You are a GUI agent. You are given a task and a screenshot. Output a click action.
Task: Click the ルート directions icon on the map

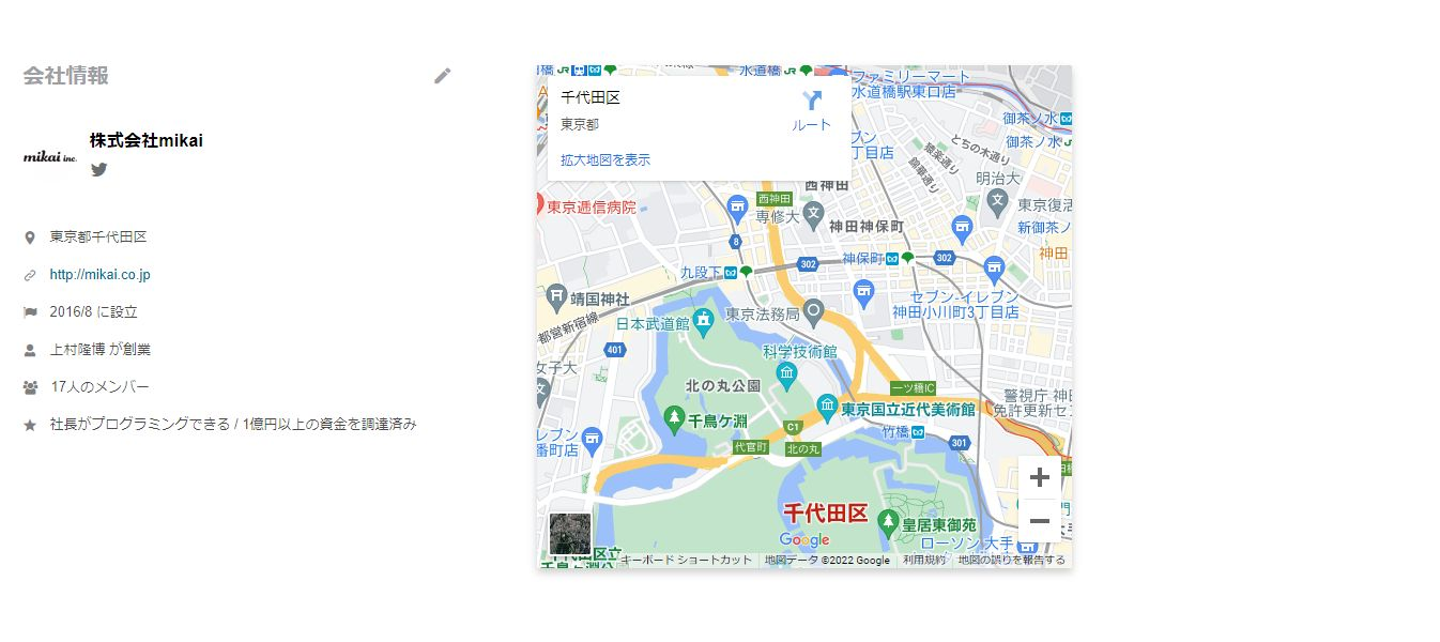coord(811,100)
